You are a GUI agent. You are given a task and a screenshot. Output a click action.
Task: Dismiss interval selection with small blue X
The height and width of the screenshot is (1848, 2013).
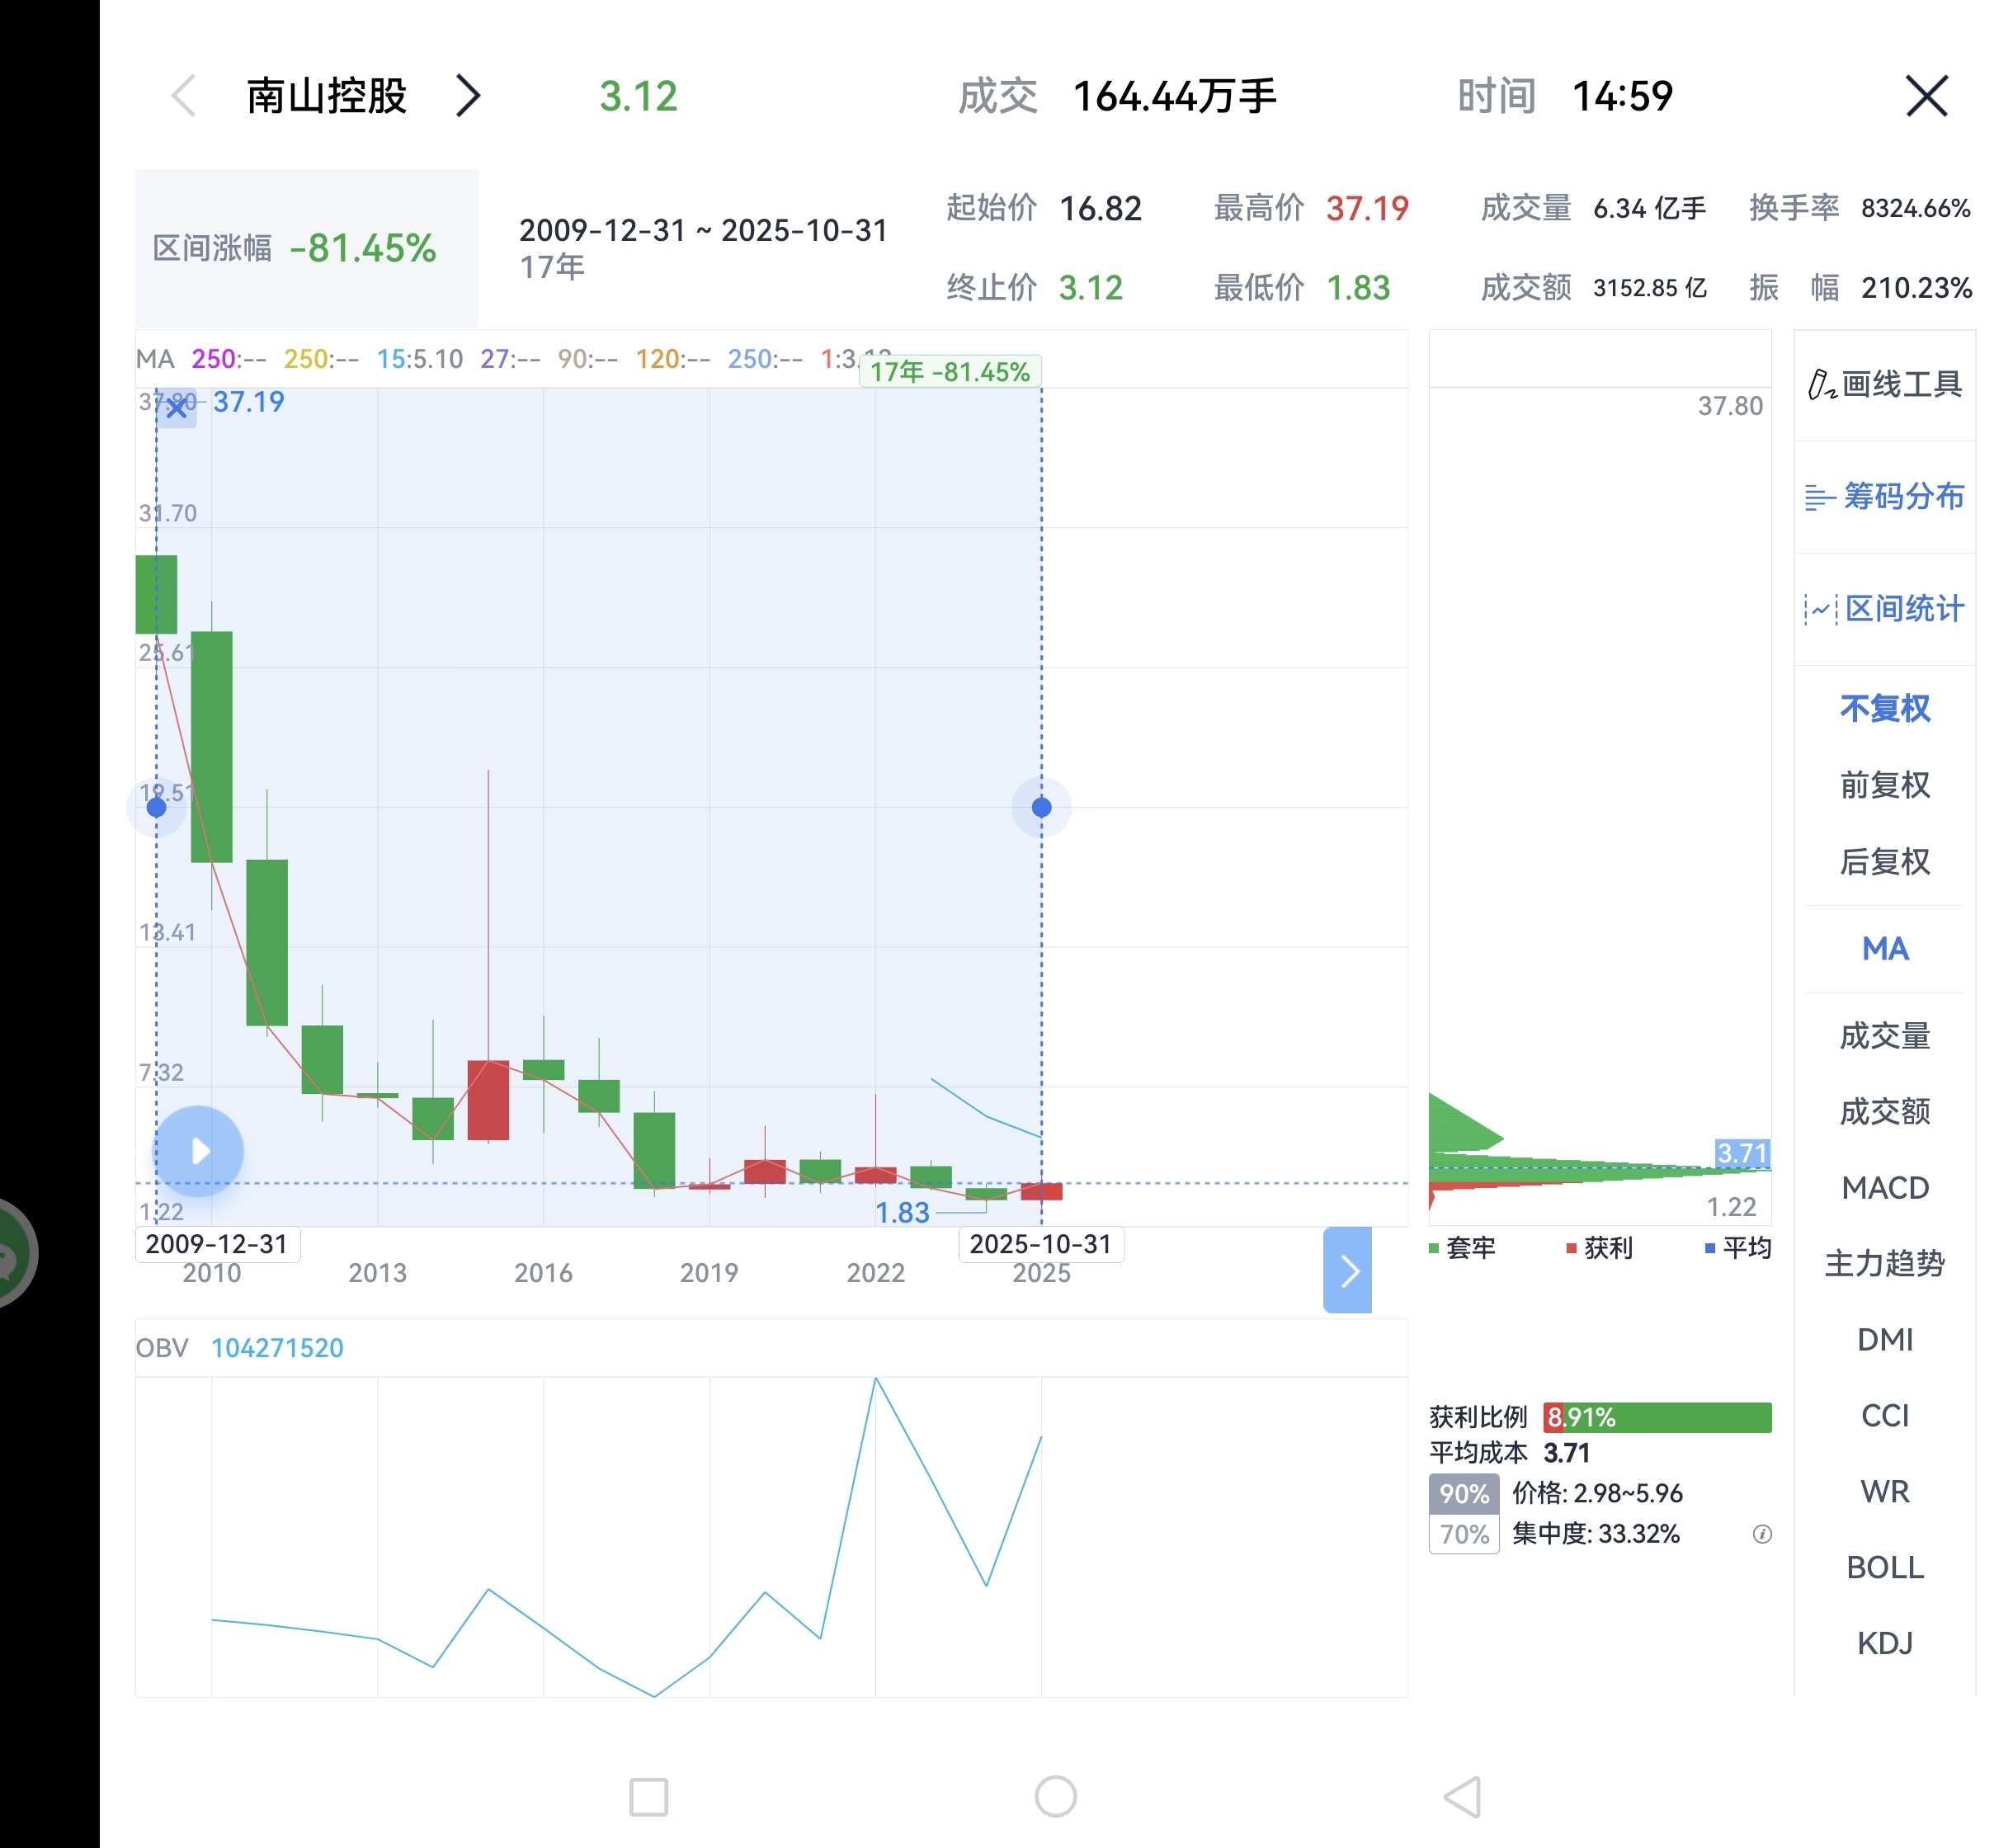coord(177,408)
